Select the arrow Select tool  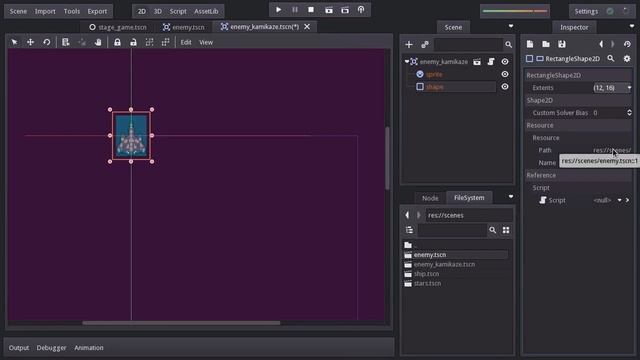click(x=14, y=42)
